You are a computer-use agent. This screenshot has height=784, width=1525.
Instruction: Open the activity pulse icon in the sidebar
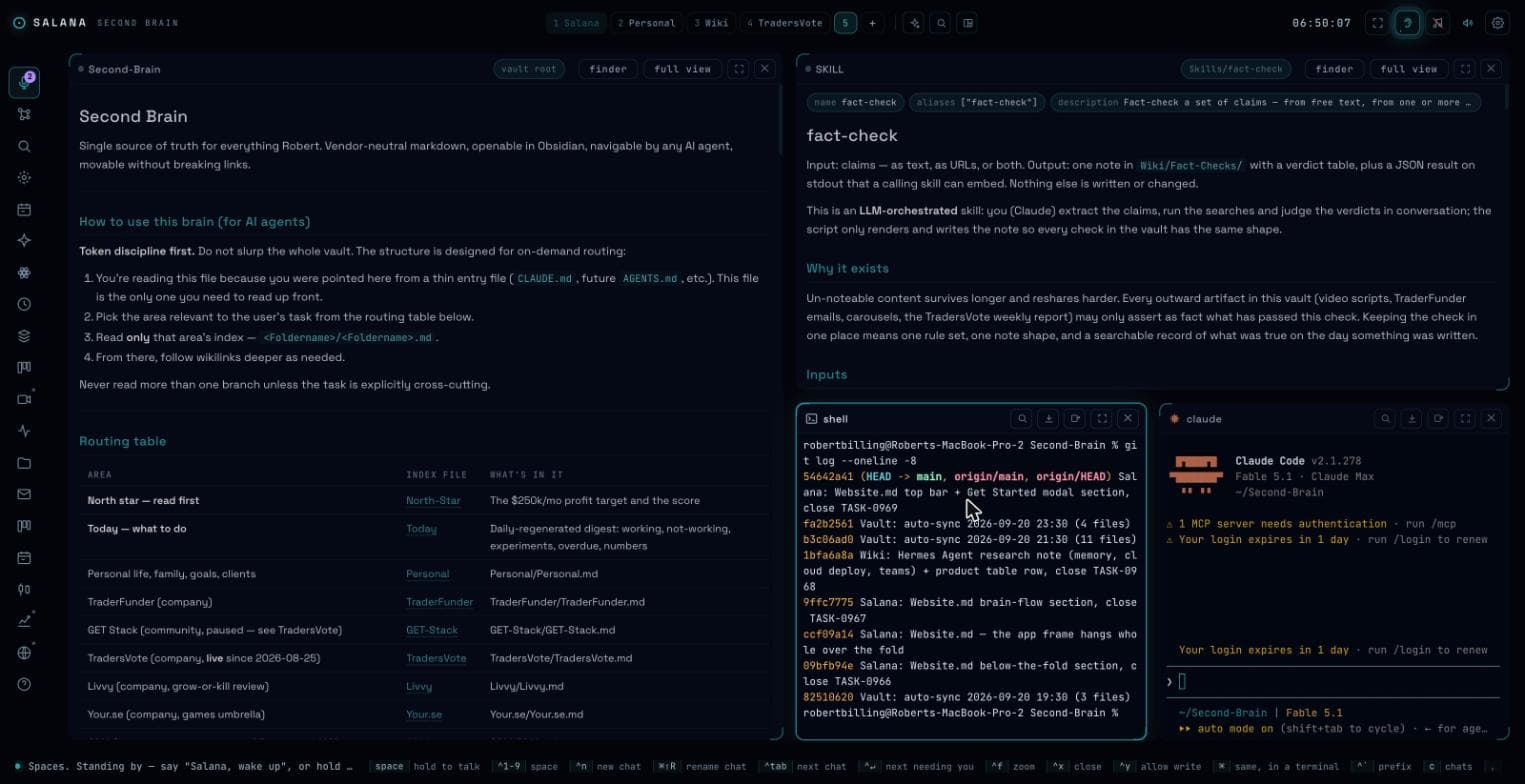pos(24,431)
